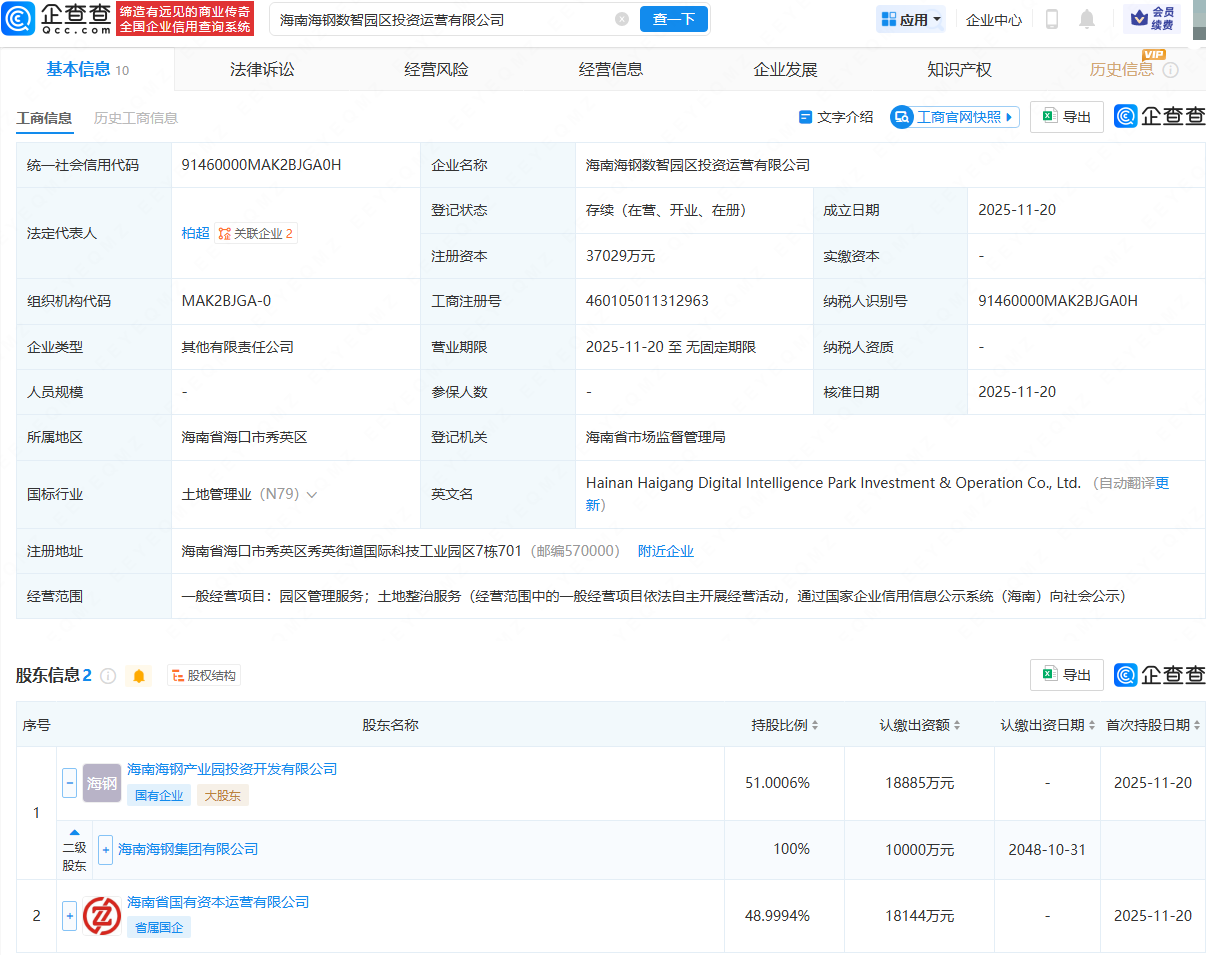Open the notification bell in header
1206x955 pixels.
(x=1087, y=19)
